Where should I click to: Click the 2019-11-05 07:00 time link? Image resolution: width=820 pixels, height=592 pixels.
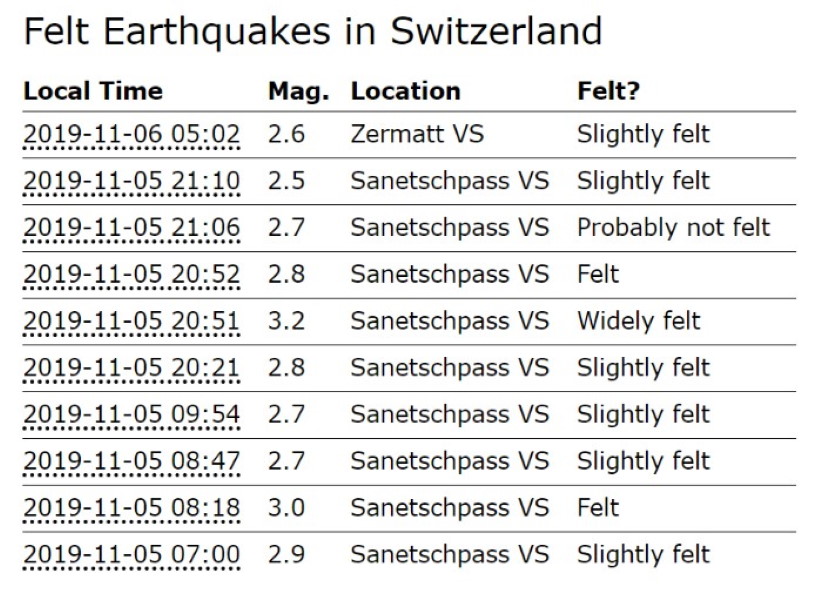(x=131, y=554)
